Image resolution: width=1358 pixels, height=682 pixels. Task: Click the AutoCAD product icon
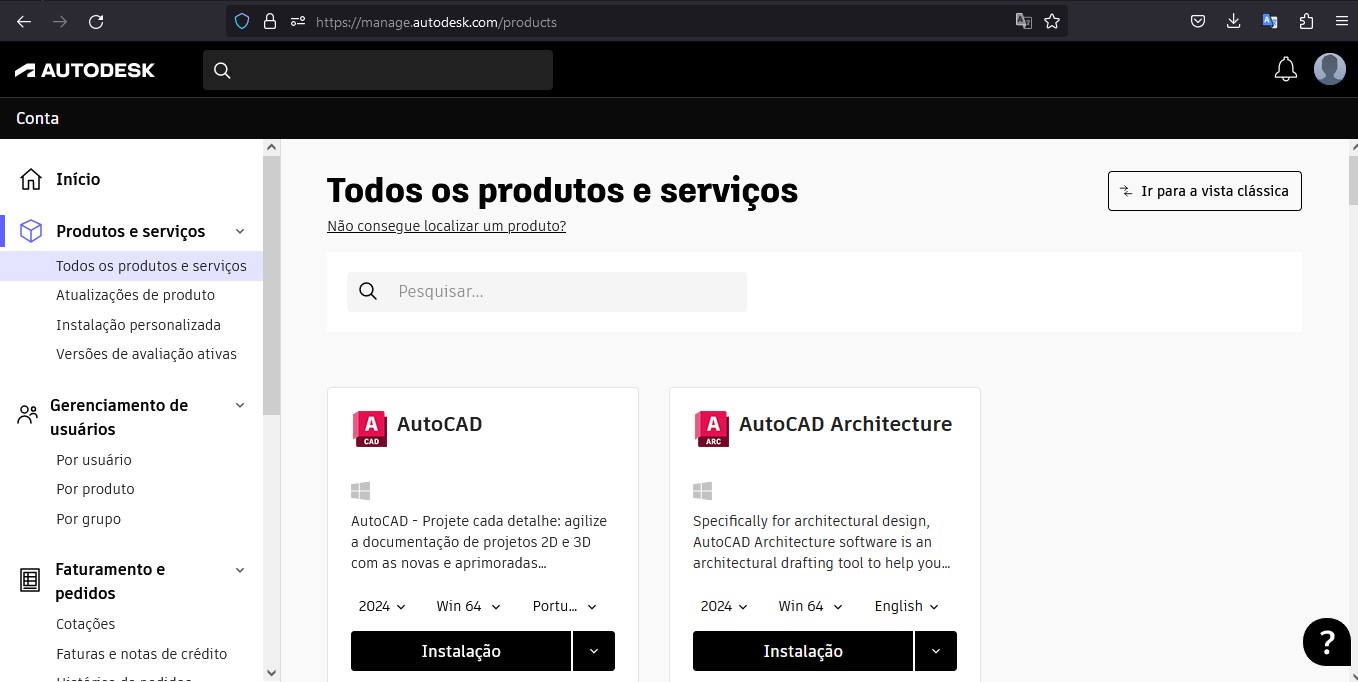click(x=369, y=428)
